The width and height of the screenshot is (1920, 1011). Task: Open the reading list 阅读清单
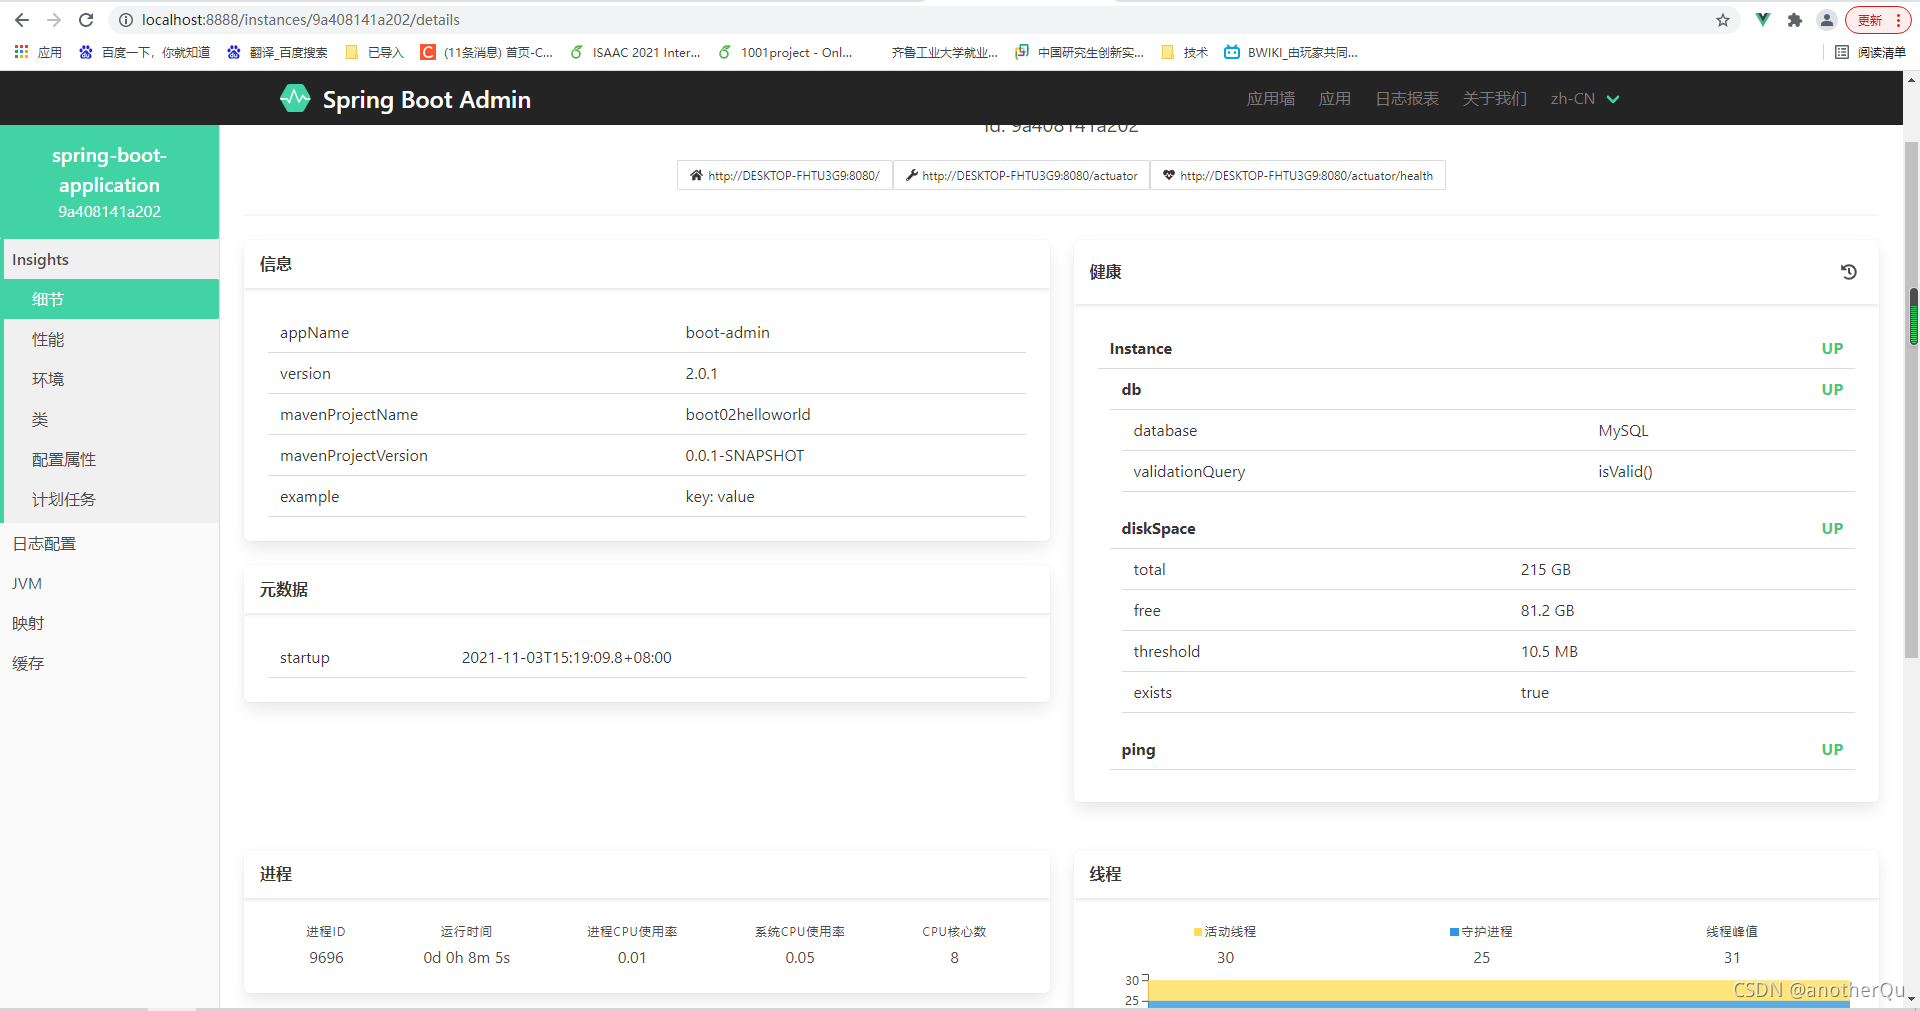(1870, 52)
